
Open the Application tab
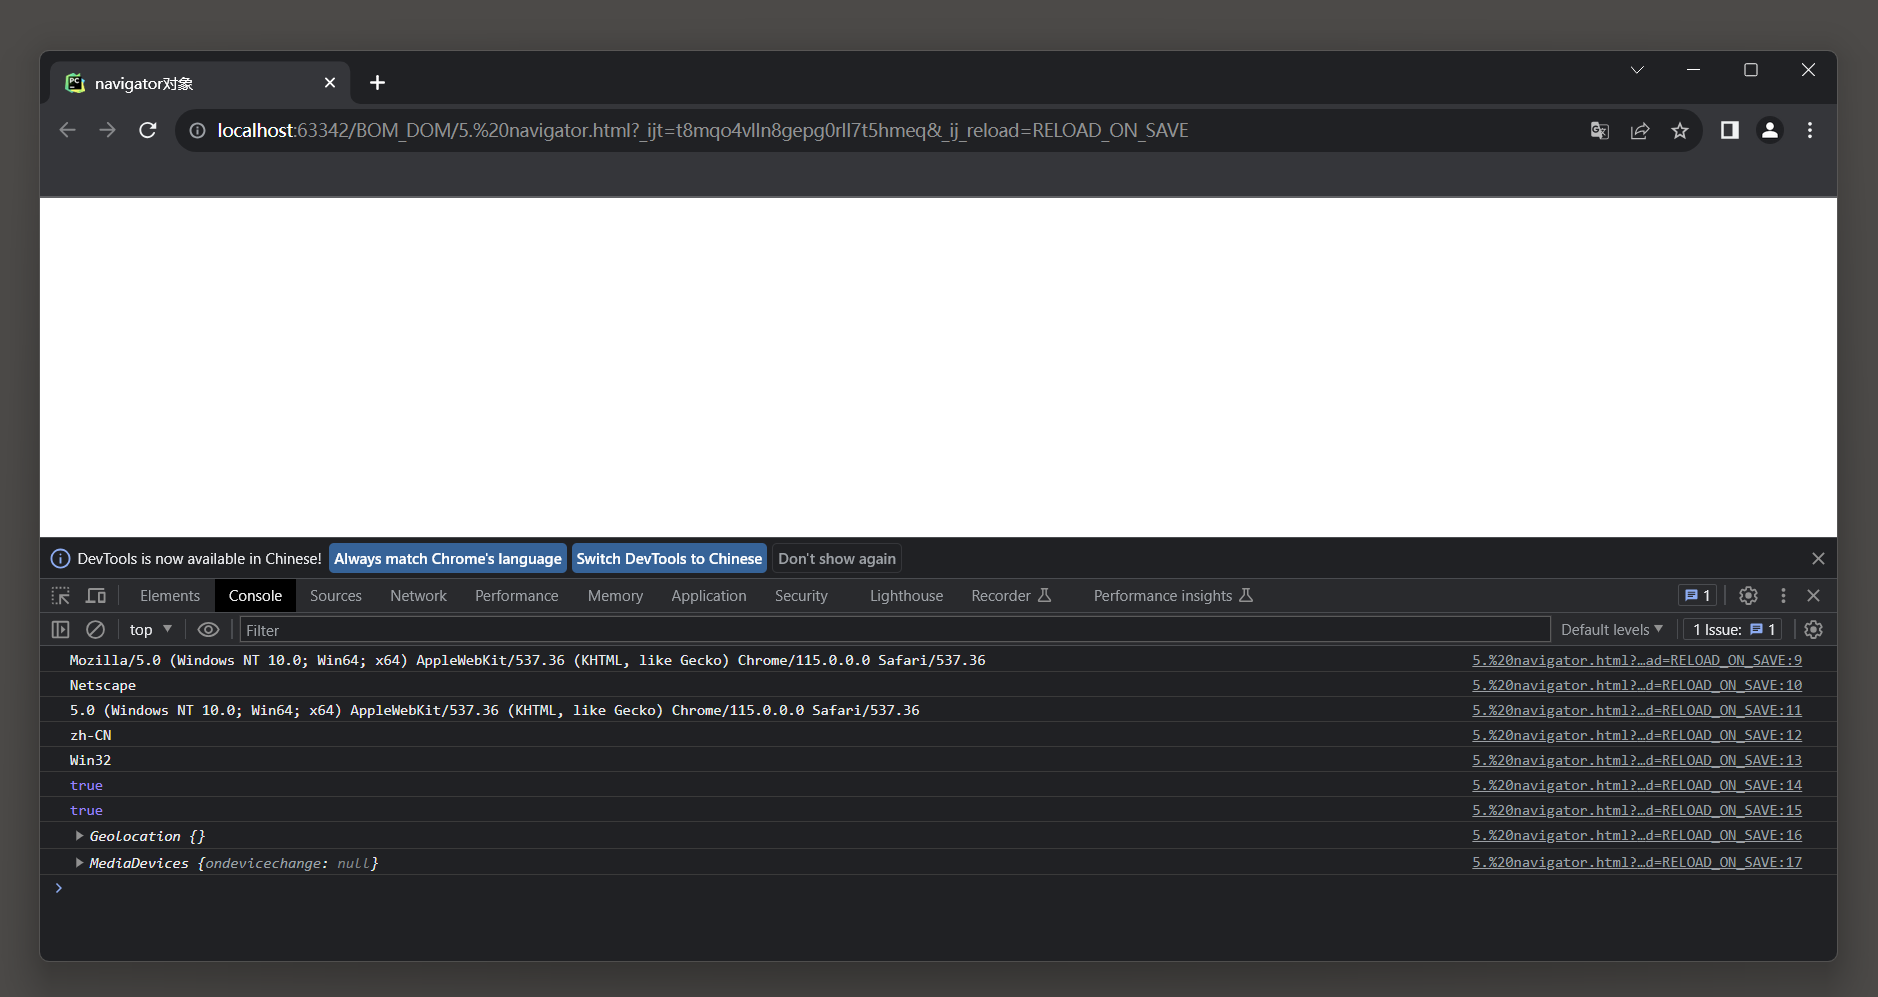pos(709,596)
